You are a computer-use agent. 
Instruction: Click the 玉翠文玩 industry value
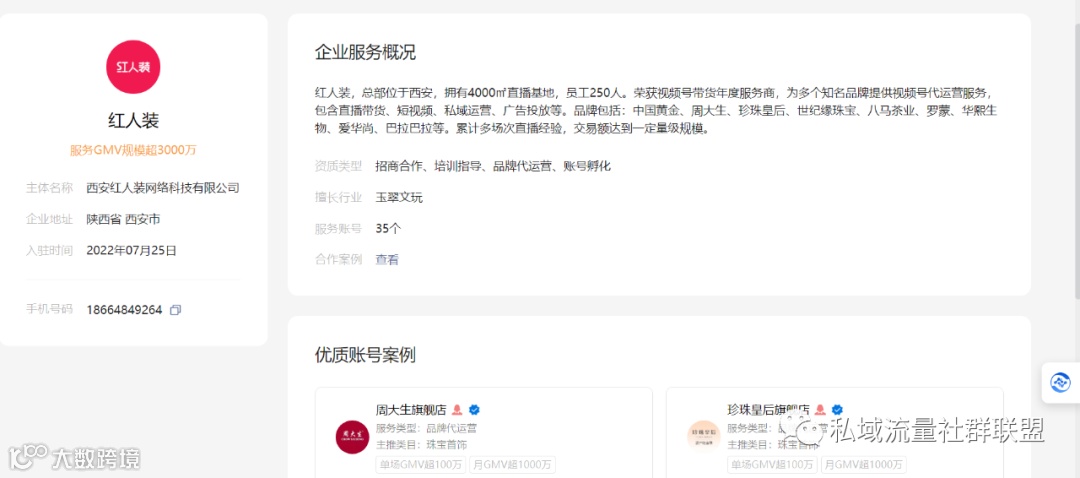[399, 198]
